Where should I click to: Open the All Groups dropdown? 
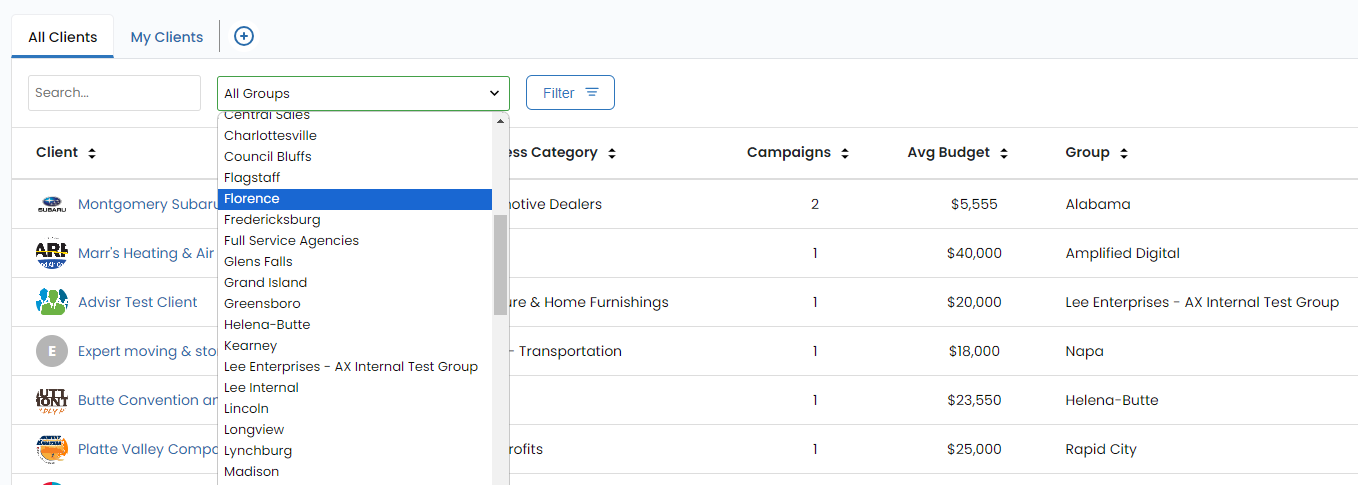click(362, 93)
